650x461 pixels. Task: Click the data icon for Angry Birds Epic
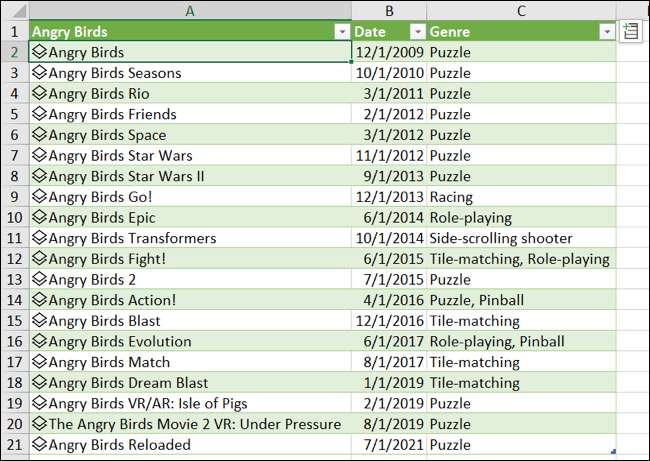[40, 217]
